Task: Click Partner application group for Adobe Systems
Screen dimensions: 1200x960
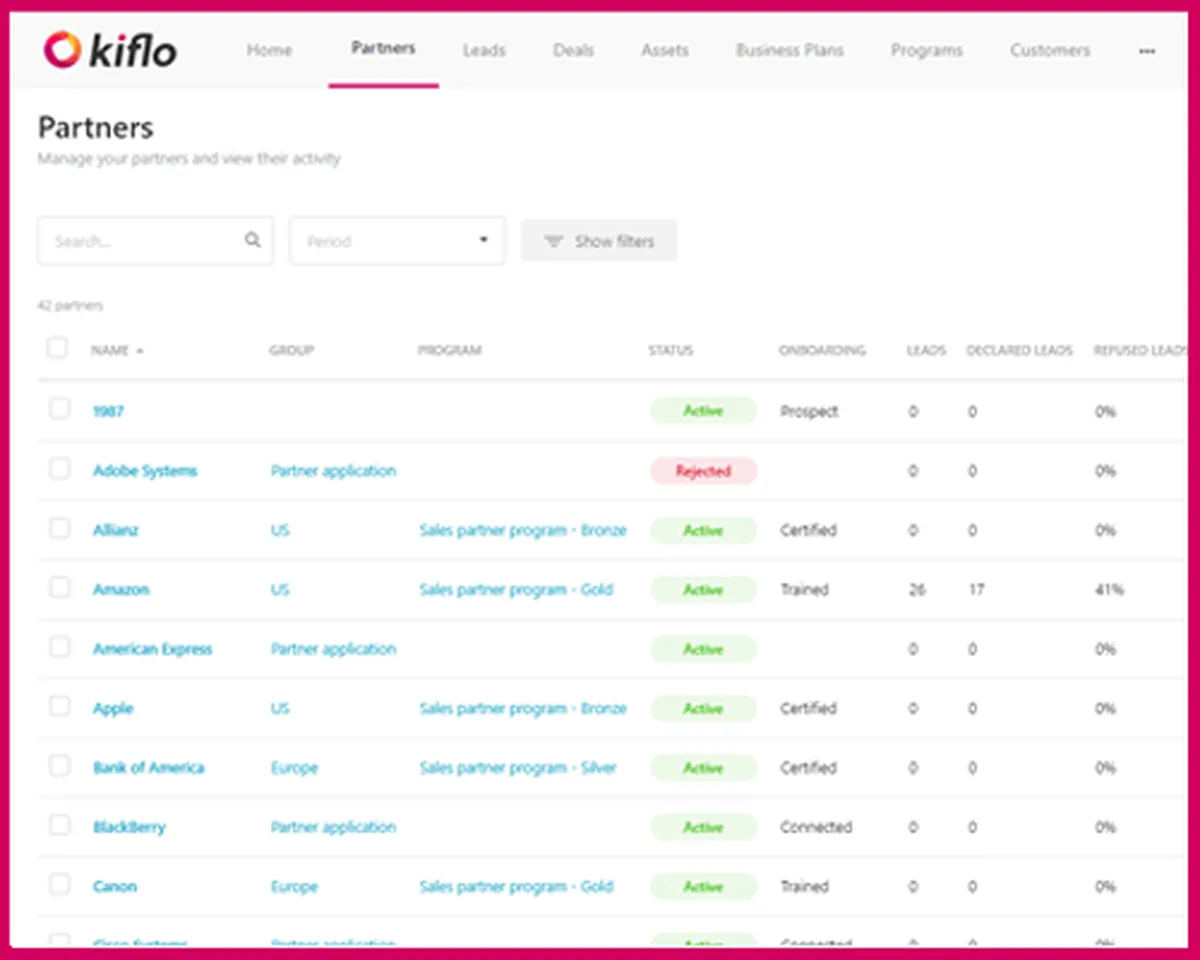Action: point(333,471)
